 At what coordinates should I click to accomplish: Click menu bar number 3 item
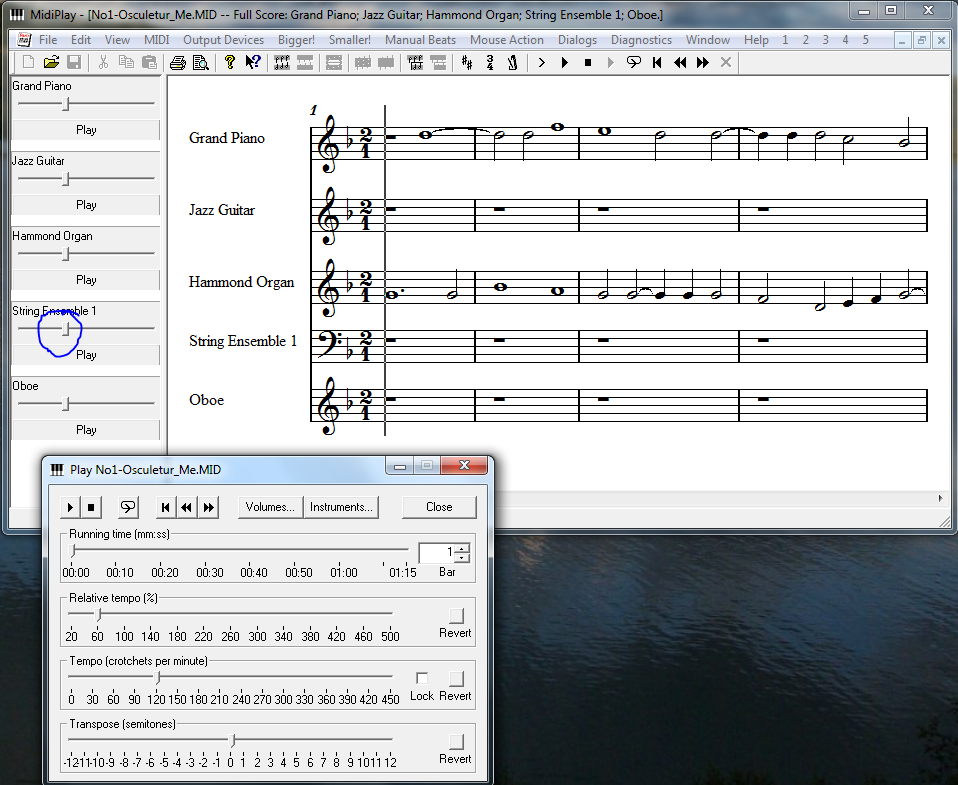click(x=825, y=40)
